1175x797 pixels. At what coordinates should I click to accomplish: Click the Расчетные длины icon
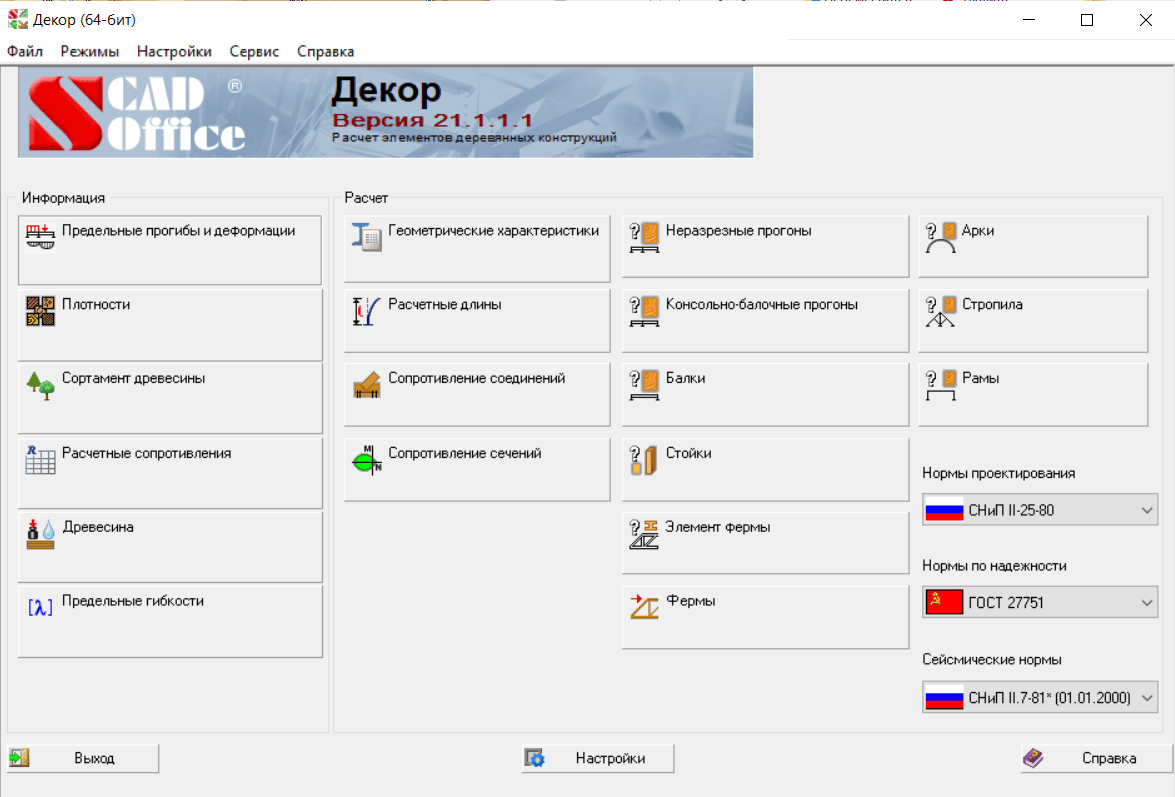pos(366,311)
